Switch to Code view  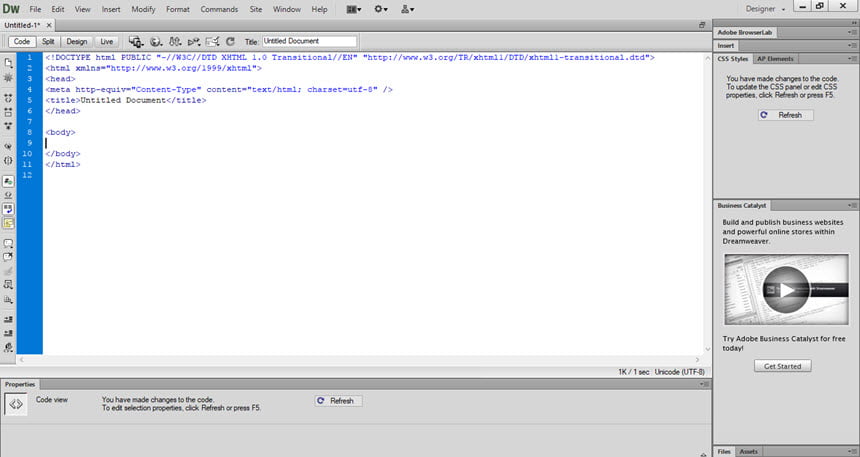point(22,42)
